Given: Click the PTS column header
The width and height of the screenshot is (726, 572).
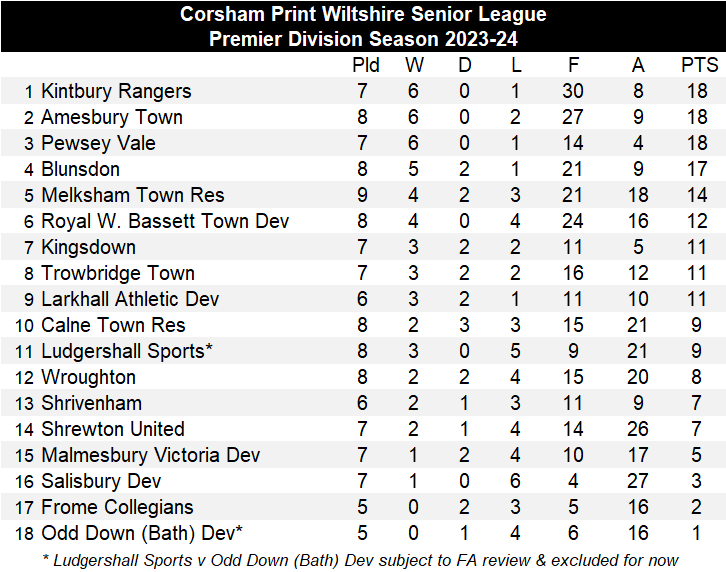Looking at the screenshot, I should 699,65.
